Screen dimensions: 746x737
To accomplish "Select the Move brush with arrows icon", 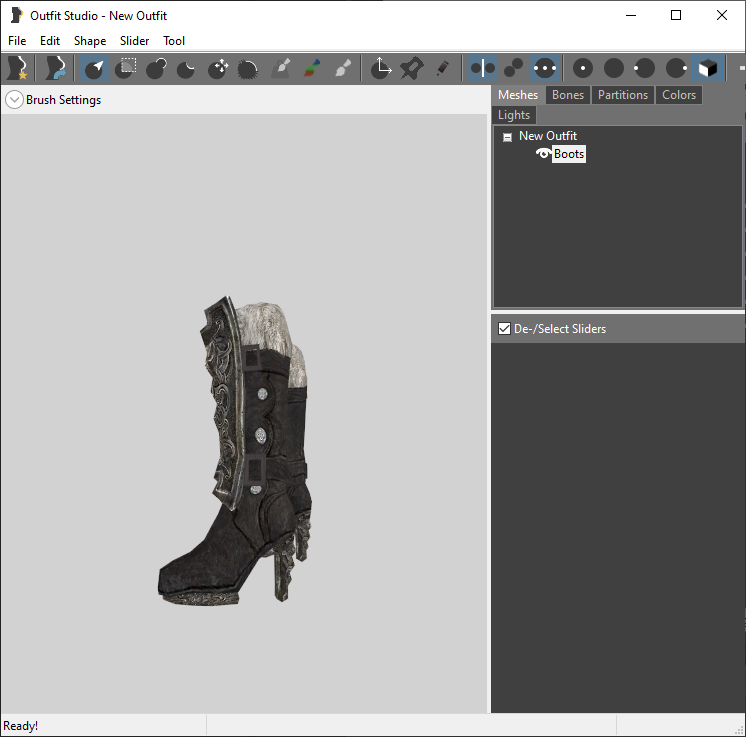I will [218, 69].
